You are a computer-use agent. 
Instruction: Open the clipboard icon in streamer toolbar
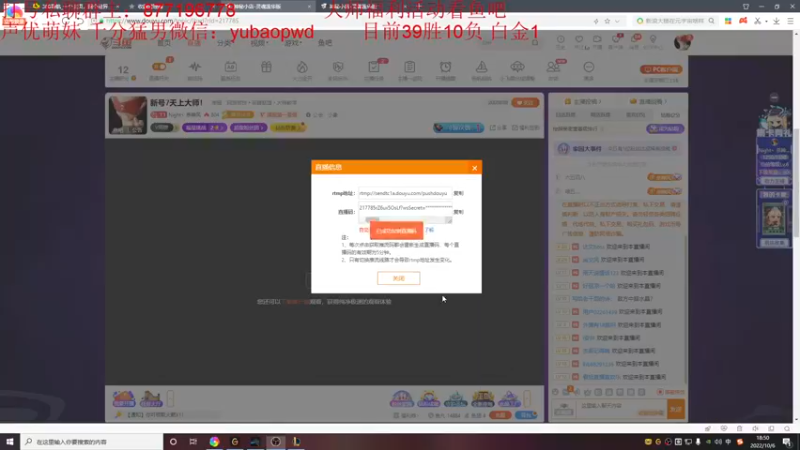point(410,67)
